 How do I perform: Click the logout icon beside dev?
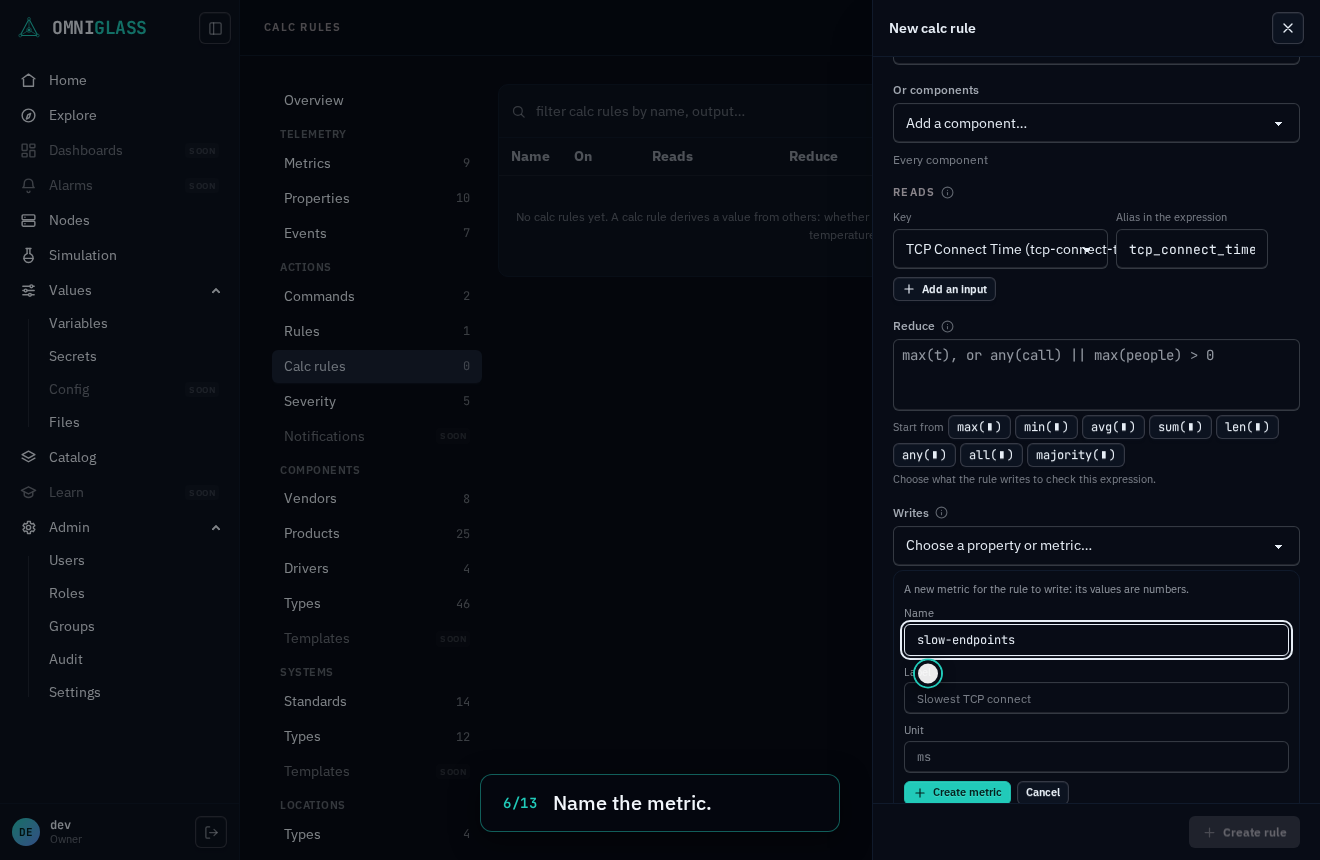211,832
